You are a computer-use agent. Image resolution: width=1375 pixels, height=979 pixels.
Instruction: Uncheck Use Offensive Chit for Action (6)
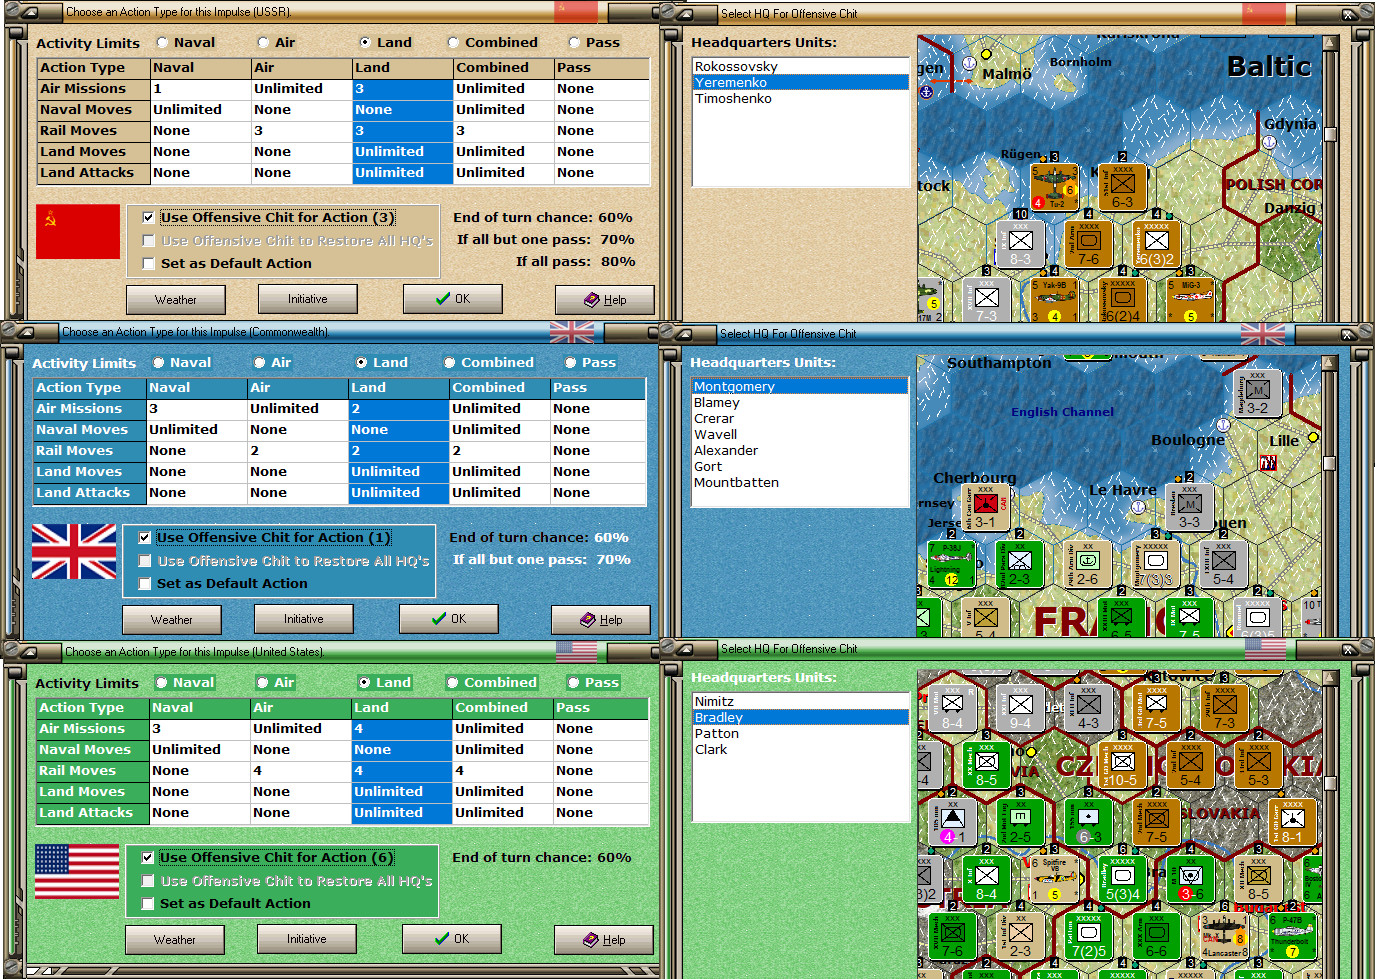pos(148,858)
